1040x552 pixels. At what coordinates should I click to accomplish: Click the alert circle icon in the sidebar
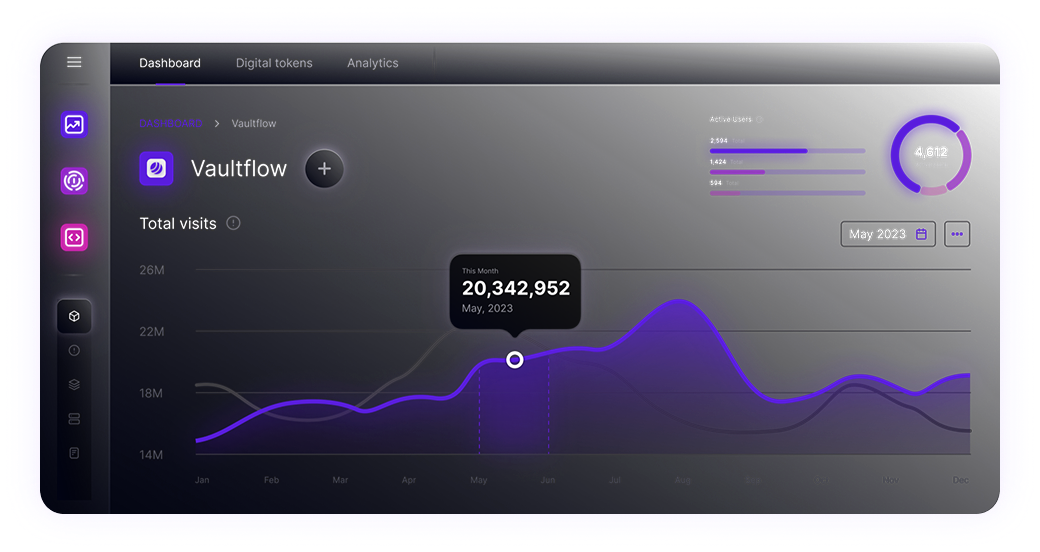pos(74,351)
